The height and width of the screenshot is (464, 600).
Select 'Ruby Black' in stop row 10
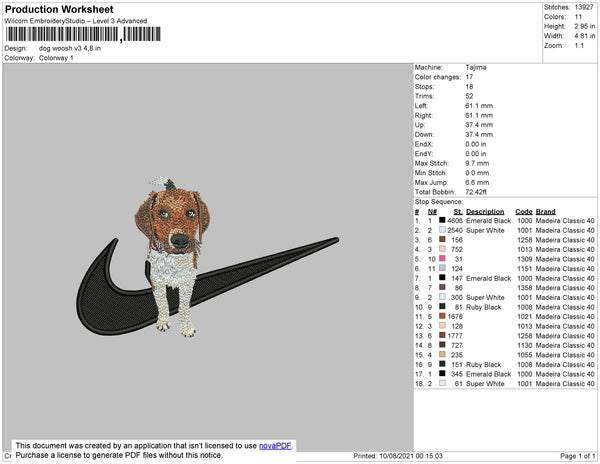coord(484,307)
